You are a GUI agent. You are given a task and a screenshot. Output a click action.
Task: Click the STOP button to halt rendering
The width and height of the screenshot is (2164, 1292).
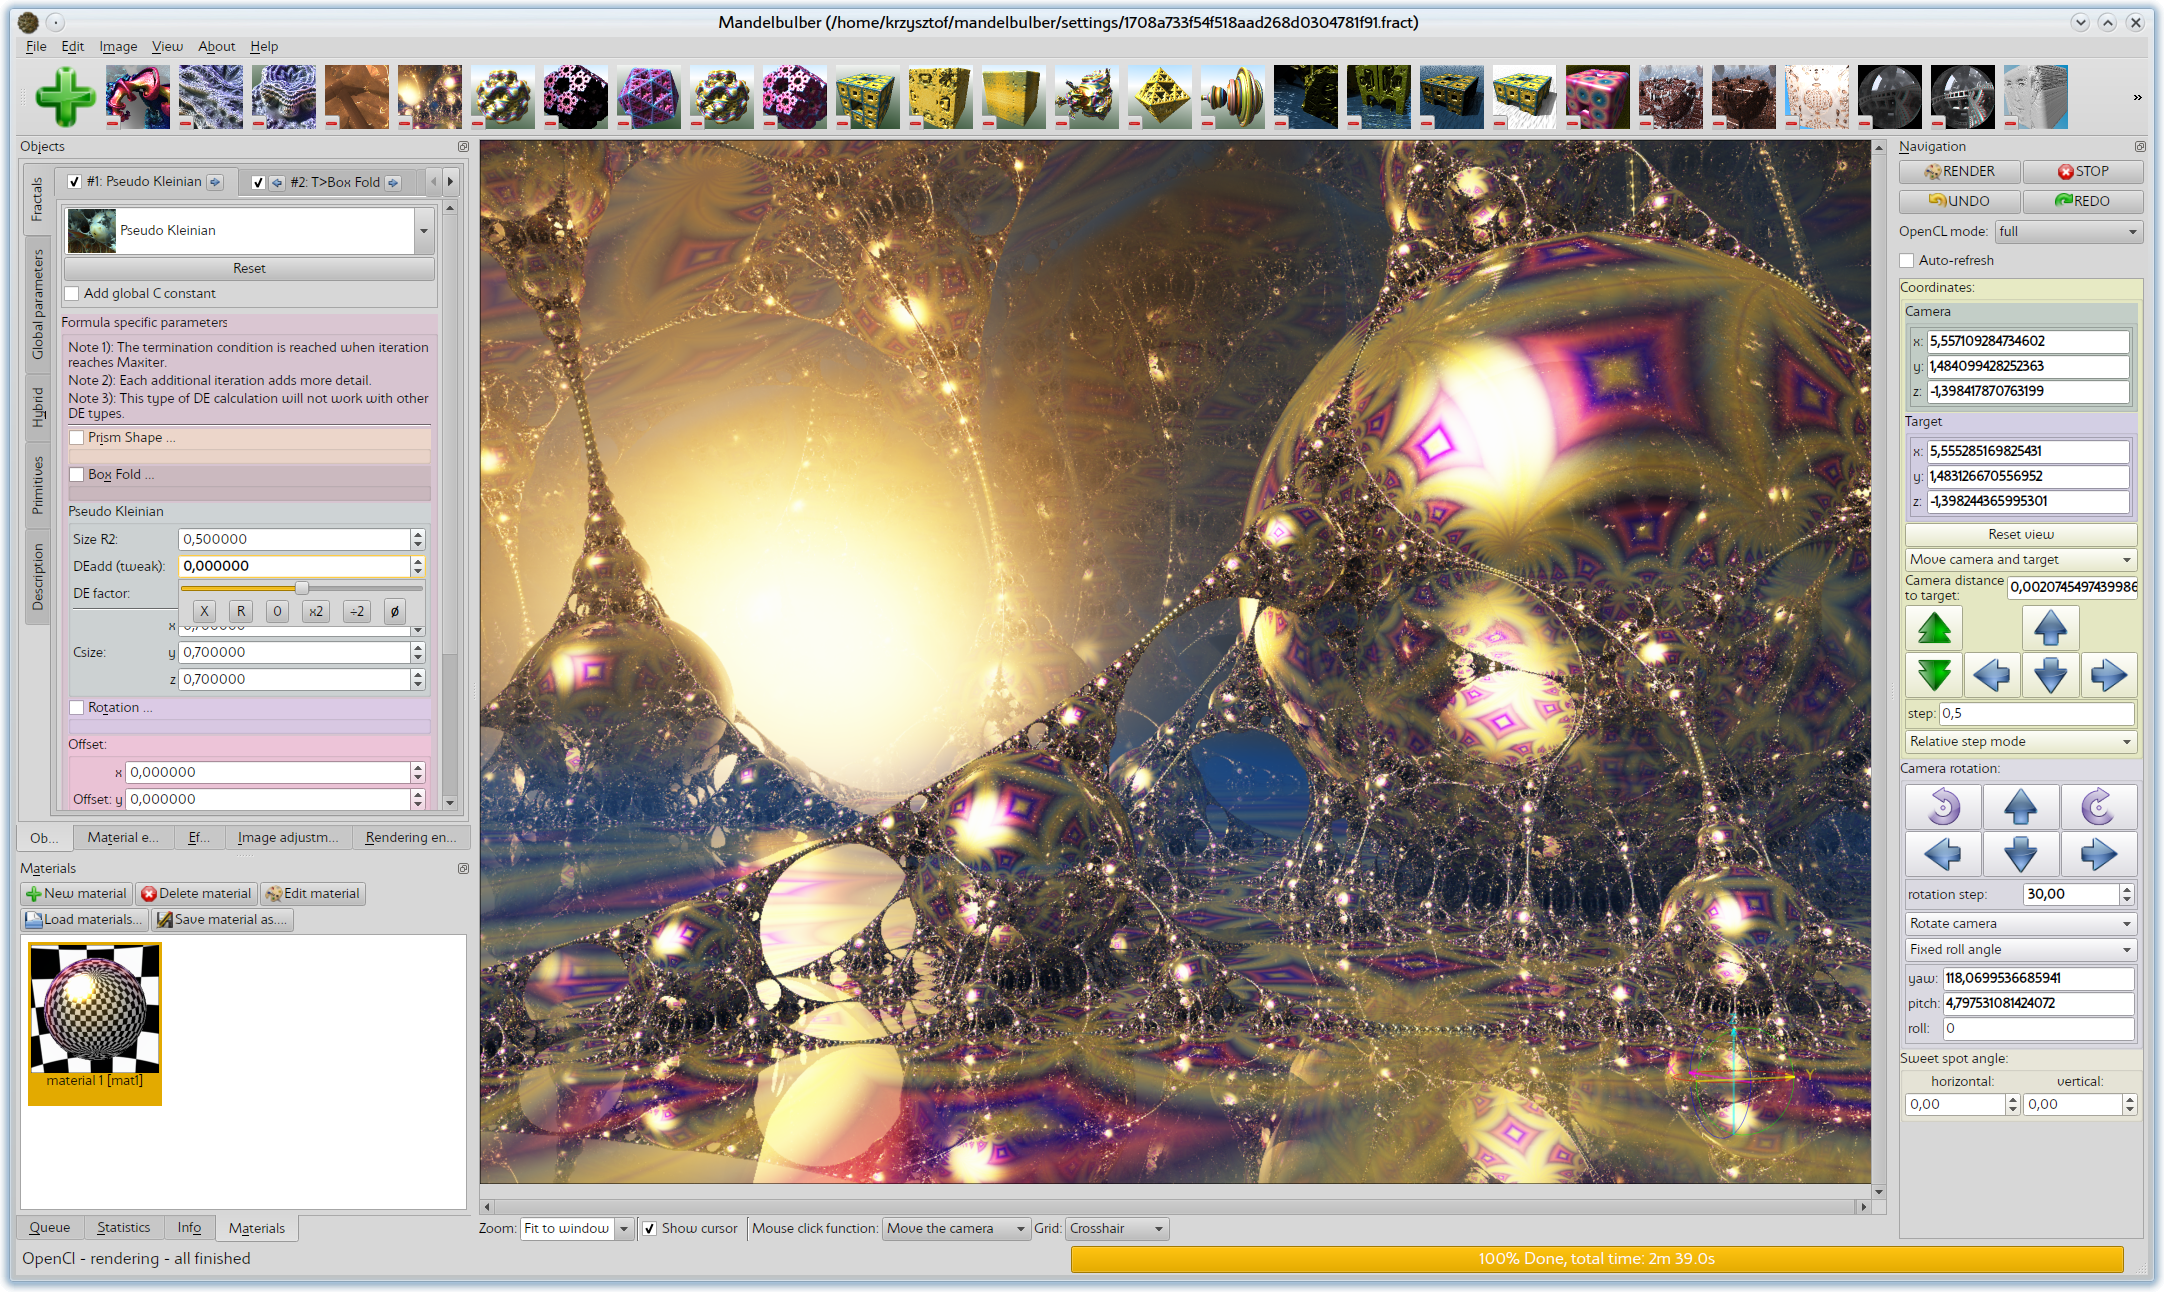click(x=2078, y=172)
